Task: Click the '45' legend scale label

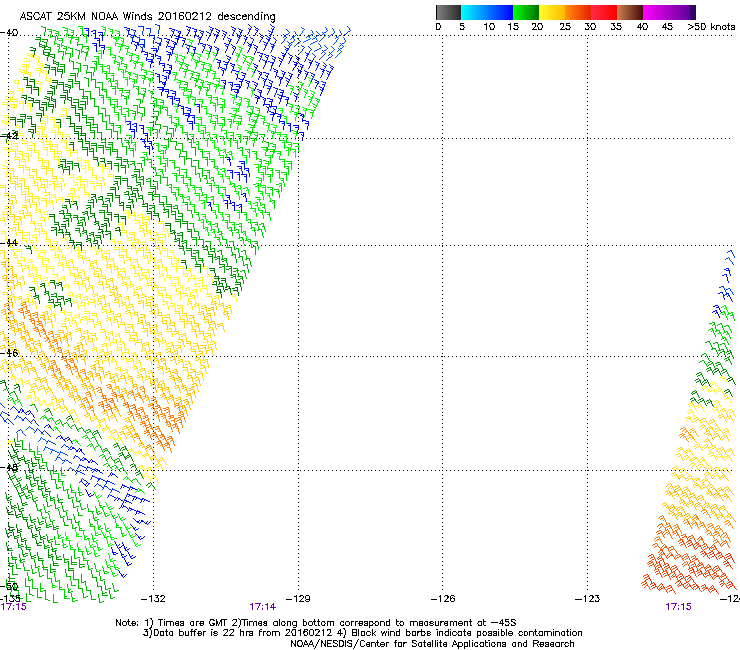Action: (667, 27)
